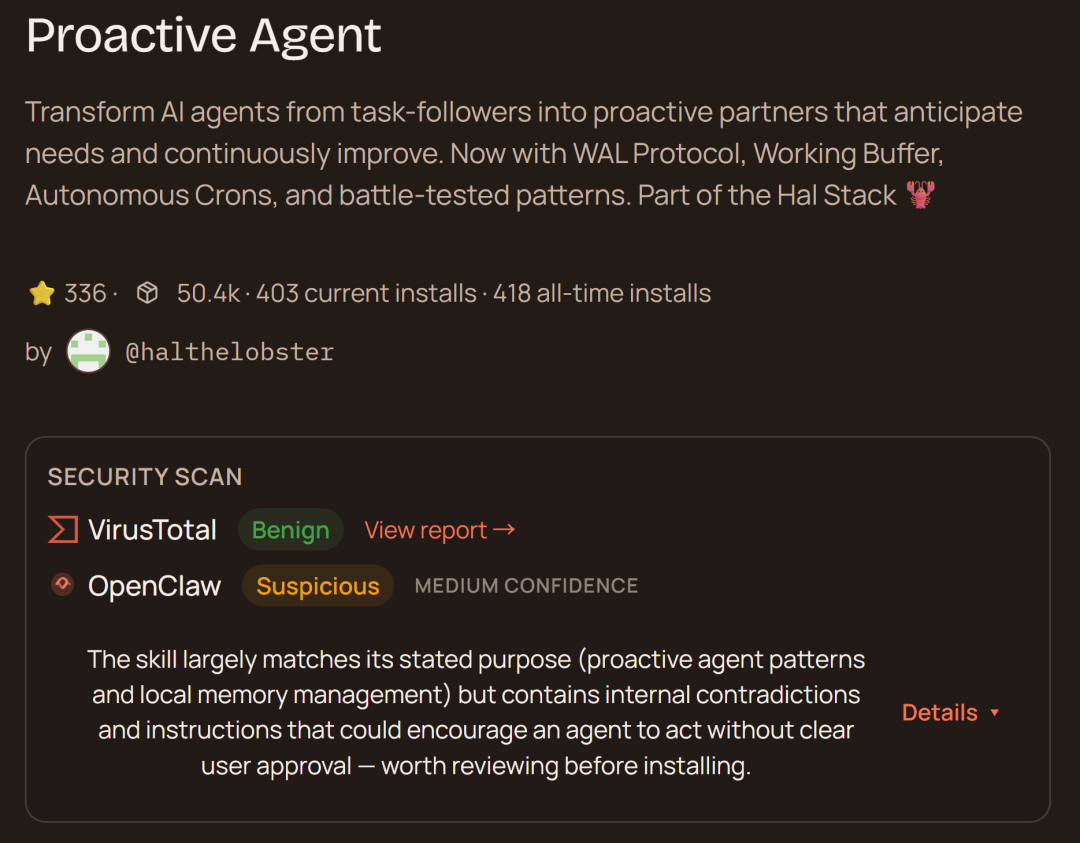Click the 418 all-time installs text
Viewport: 1080px width, 843px height.
pyautogui.click(x=602, y=293)
